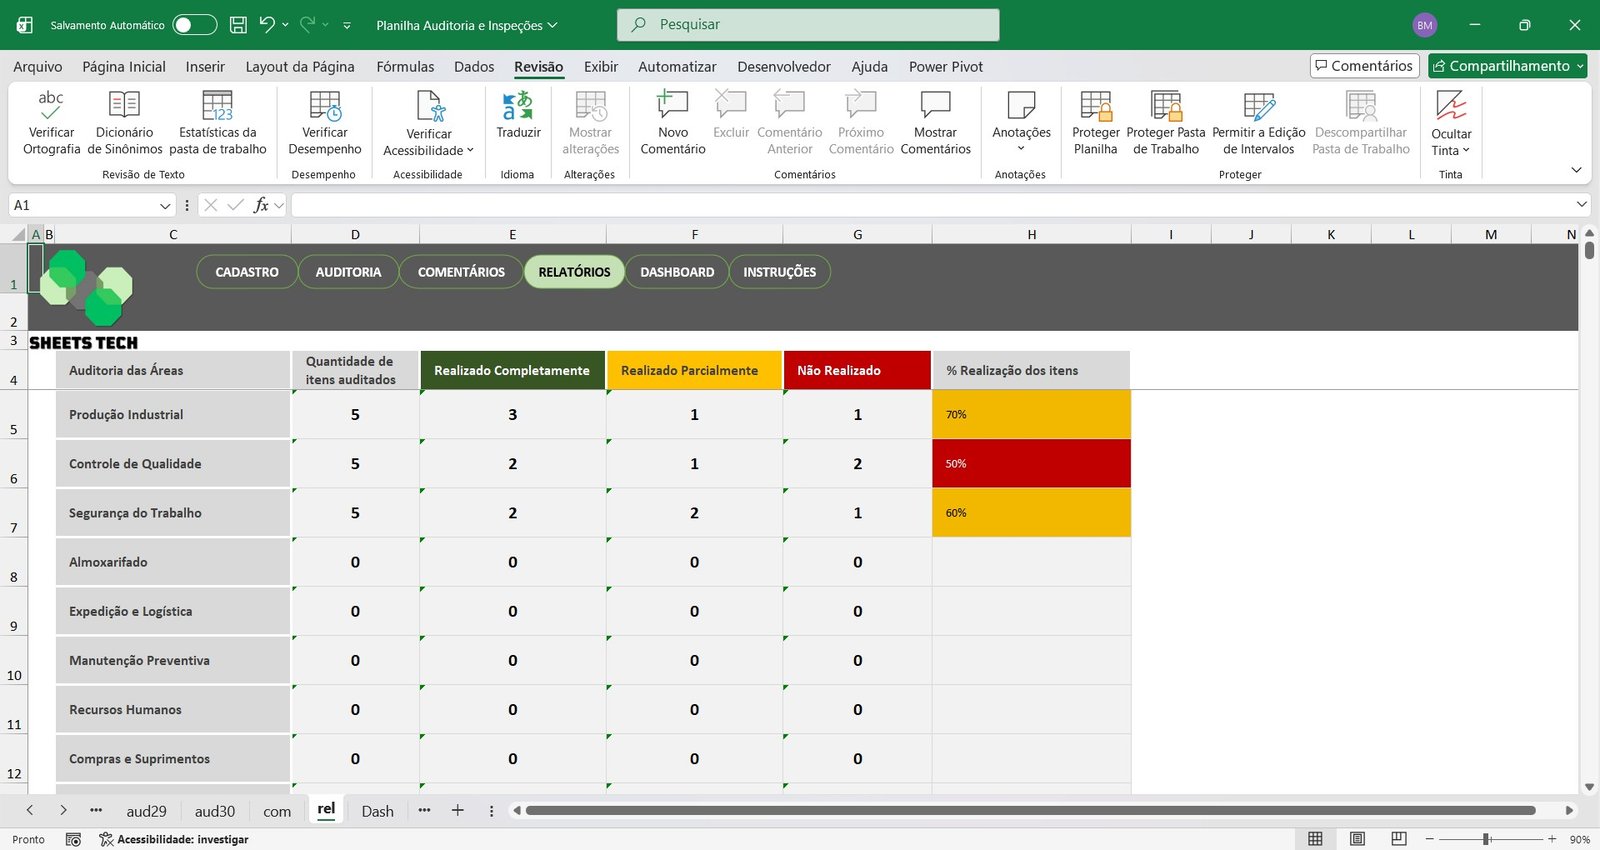Screen dimensions: 1600x850
Task: Click the Comentários button top right
Action: 1365,66
